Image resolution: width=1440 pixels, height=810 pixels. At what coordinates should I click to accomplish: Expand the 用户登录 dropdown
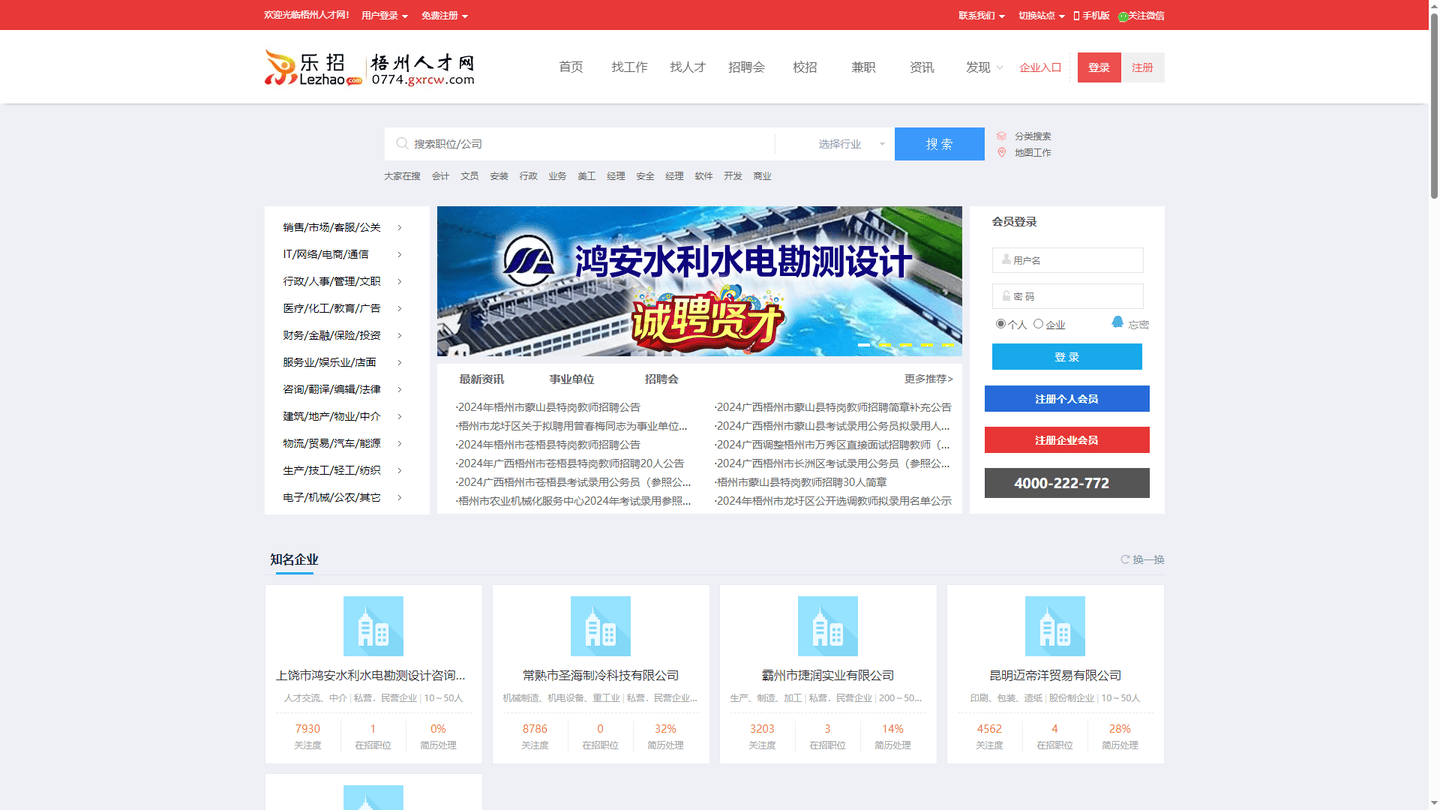pyautogui.click(x=385, y=16)
